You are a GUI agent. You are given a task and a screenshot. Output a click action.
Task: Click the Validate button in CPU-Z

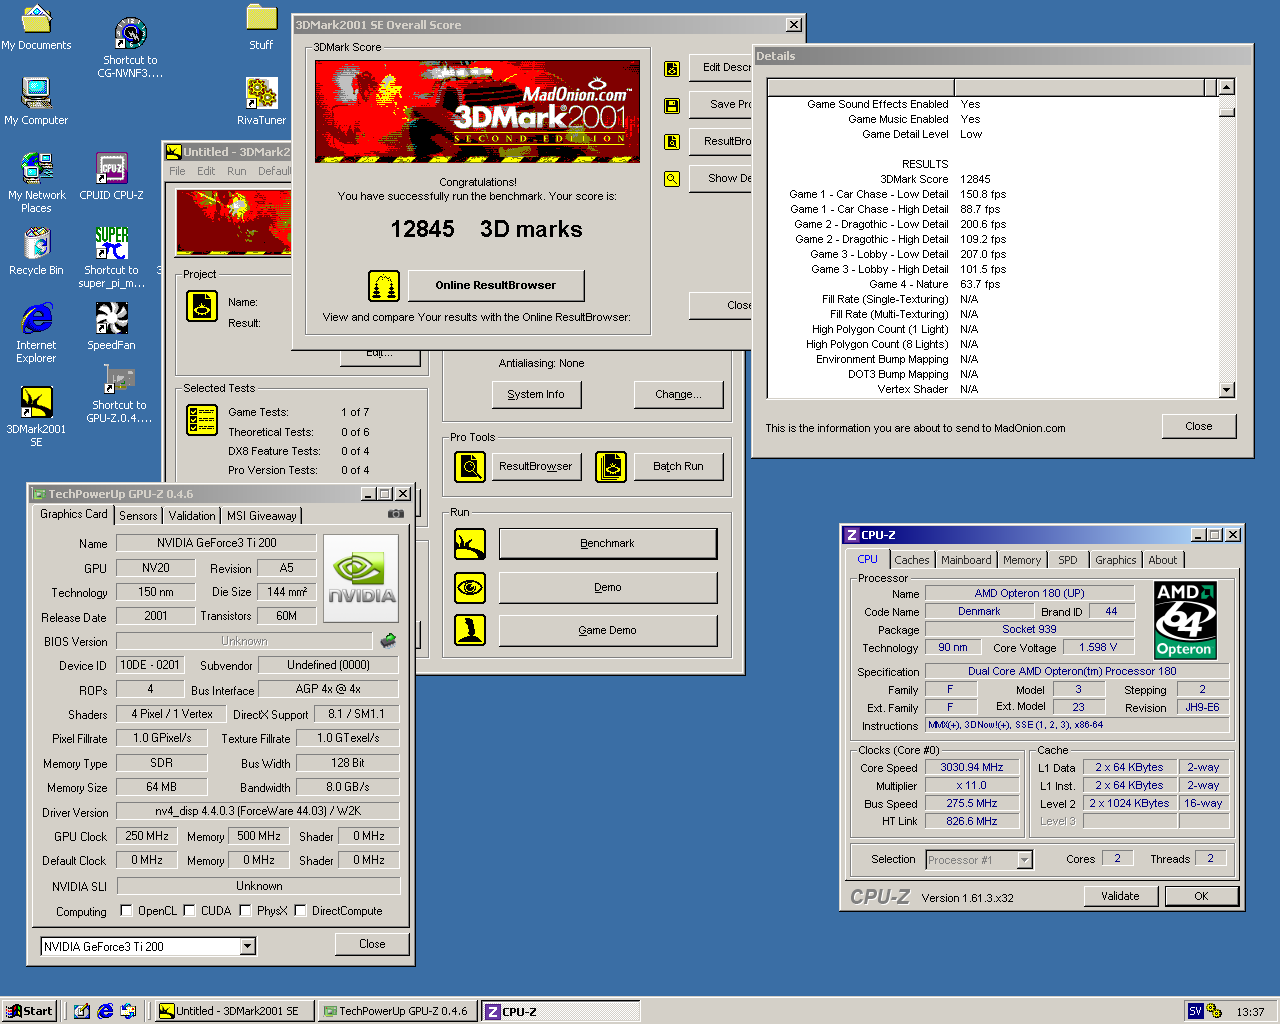[x=1120, y=896]
